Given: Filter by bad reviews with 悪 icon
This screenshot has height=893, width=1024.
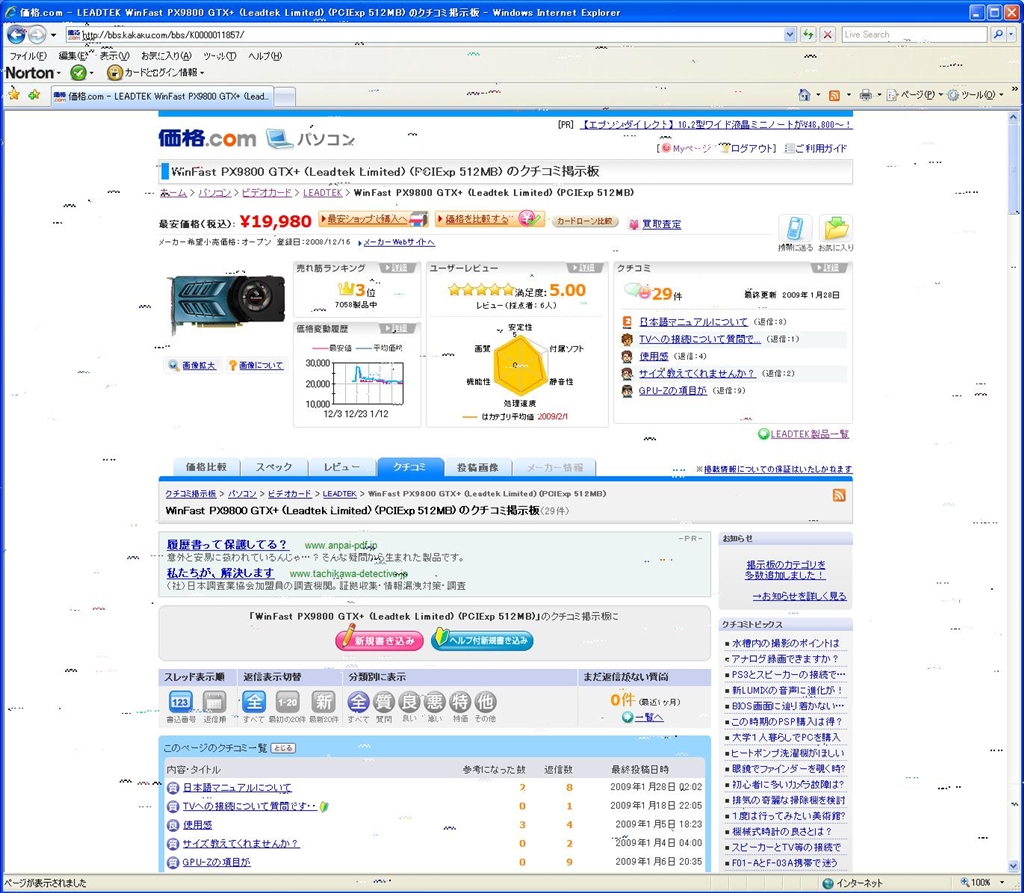Looking at the screenshot, I should click(434, 702).
